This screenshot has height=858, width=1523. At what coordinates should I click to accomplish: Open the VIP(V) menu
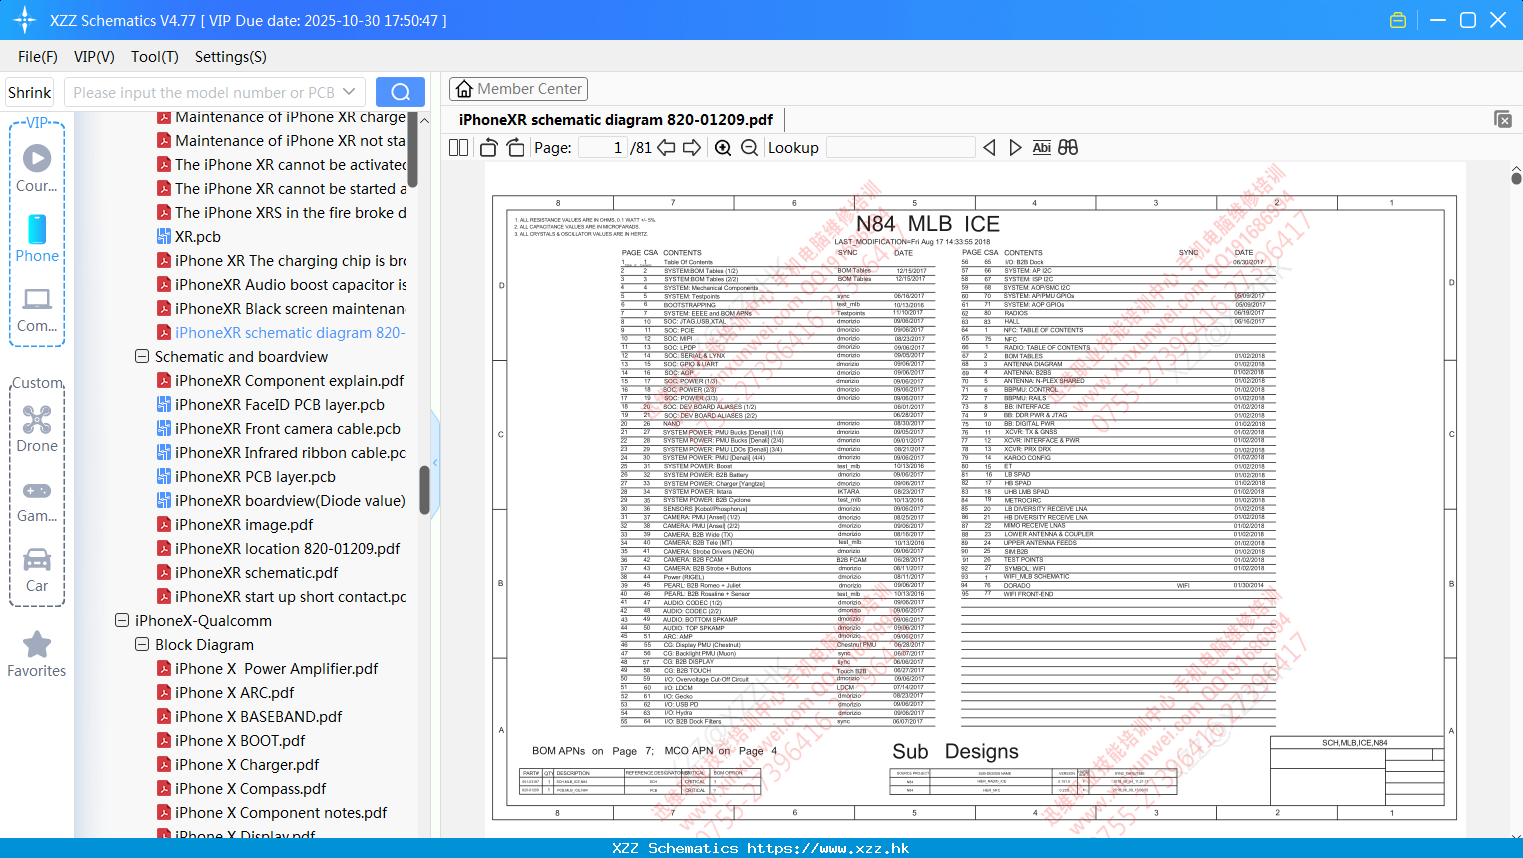pyautogui.click(x=94, y=57)
